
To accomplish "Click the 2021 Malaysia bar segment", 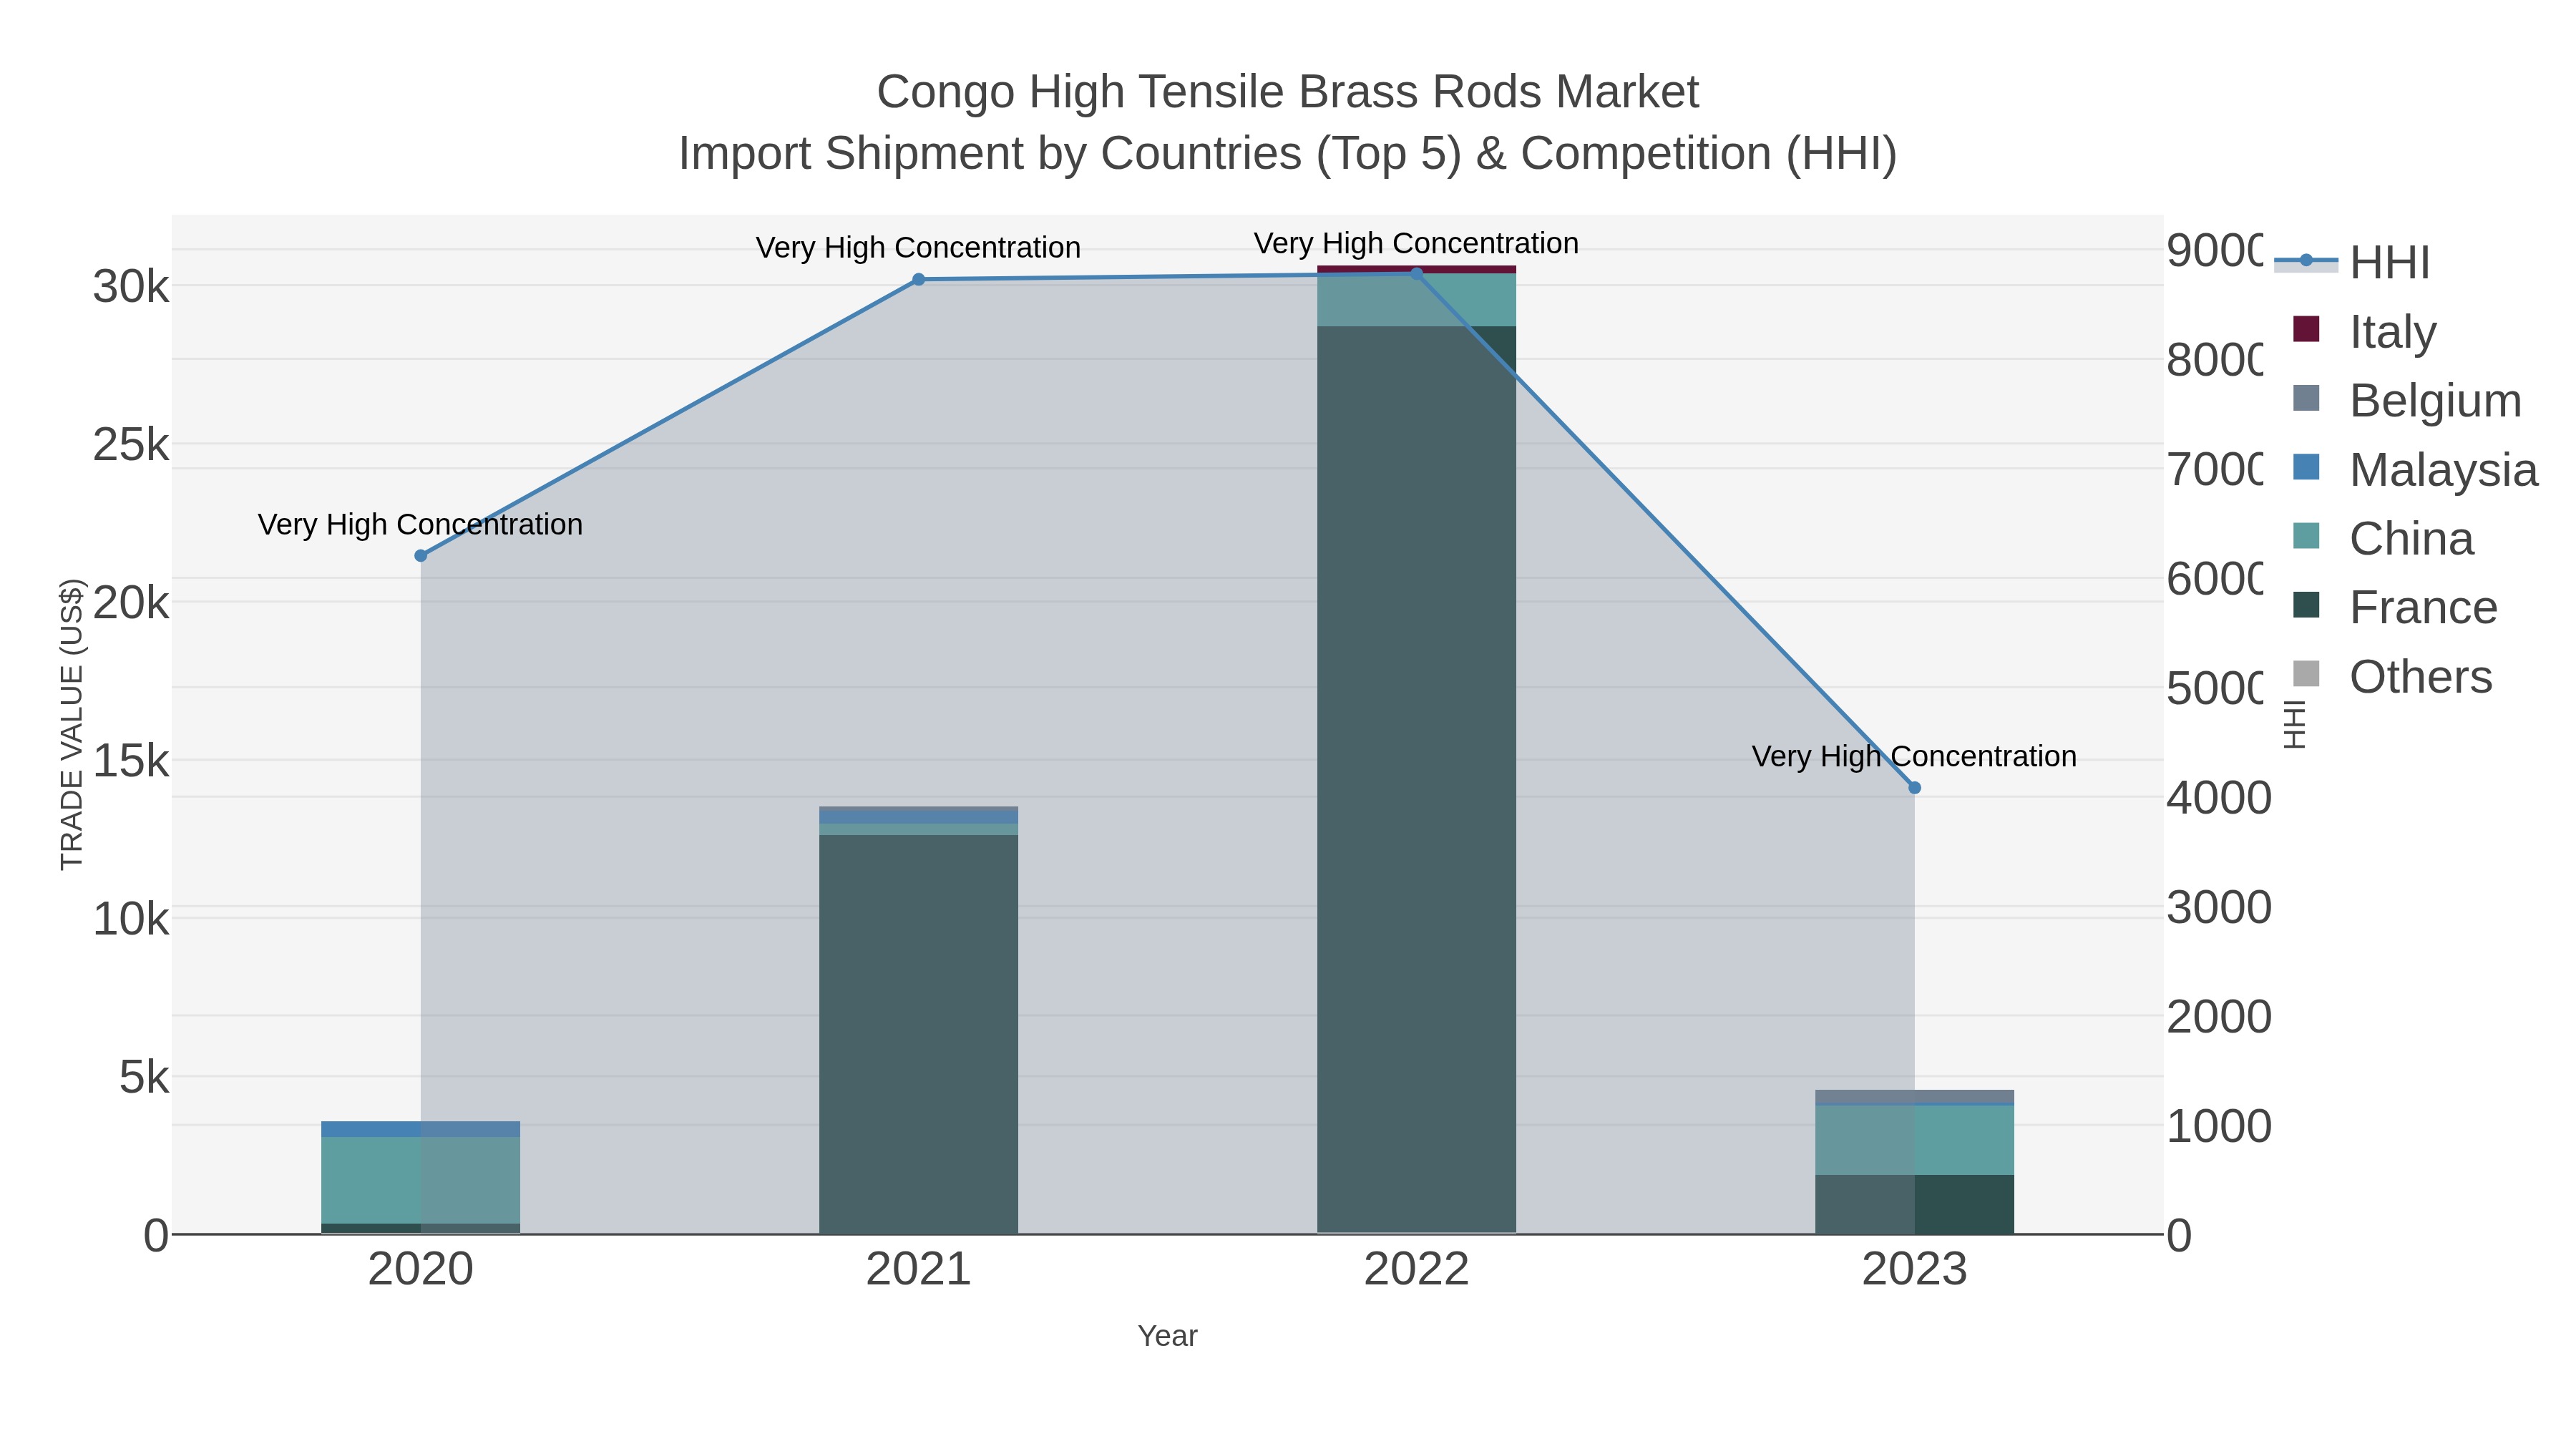I will click(x=919, y=816).
